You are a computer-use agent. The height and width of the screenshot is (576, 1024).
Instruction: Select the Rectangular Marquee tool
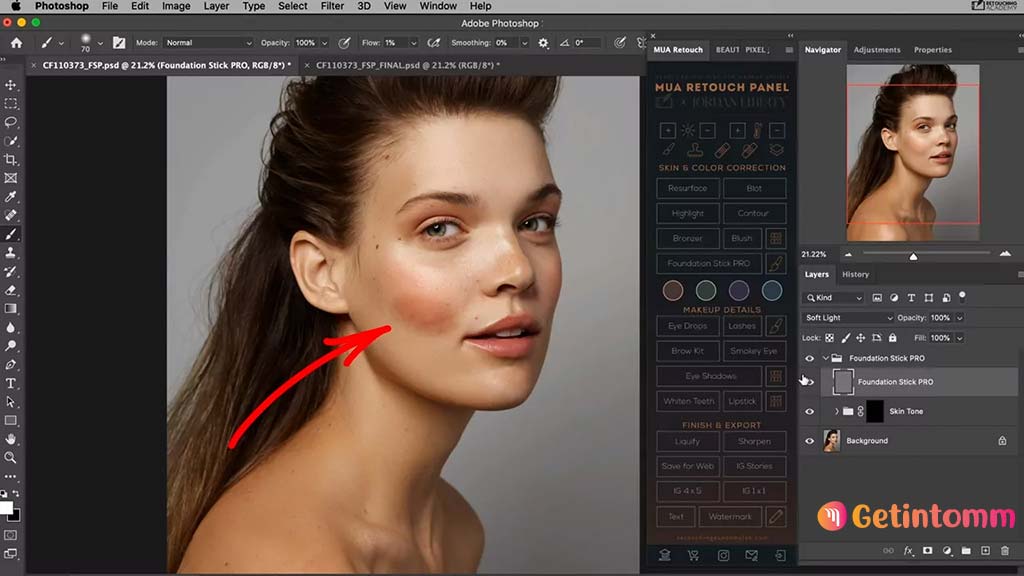(x=11, y=104)
